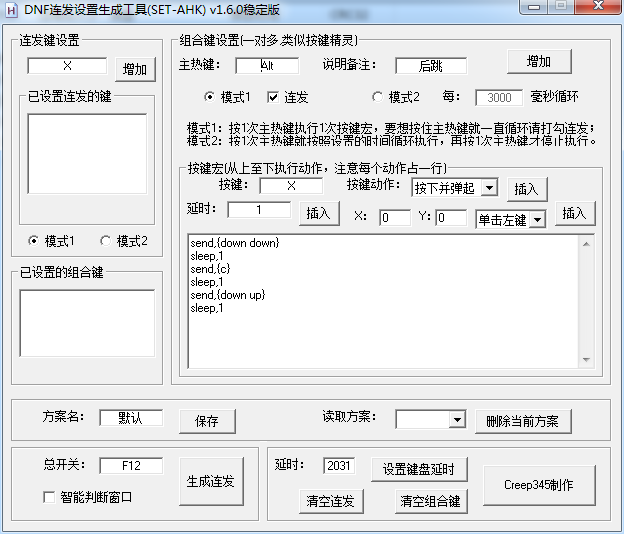624x534 pixels.
Task: Click 插入 button next to 按键动作
Action: [x=527, y=189]
